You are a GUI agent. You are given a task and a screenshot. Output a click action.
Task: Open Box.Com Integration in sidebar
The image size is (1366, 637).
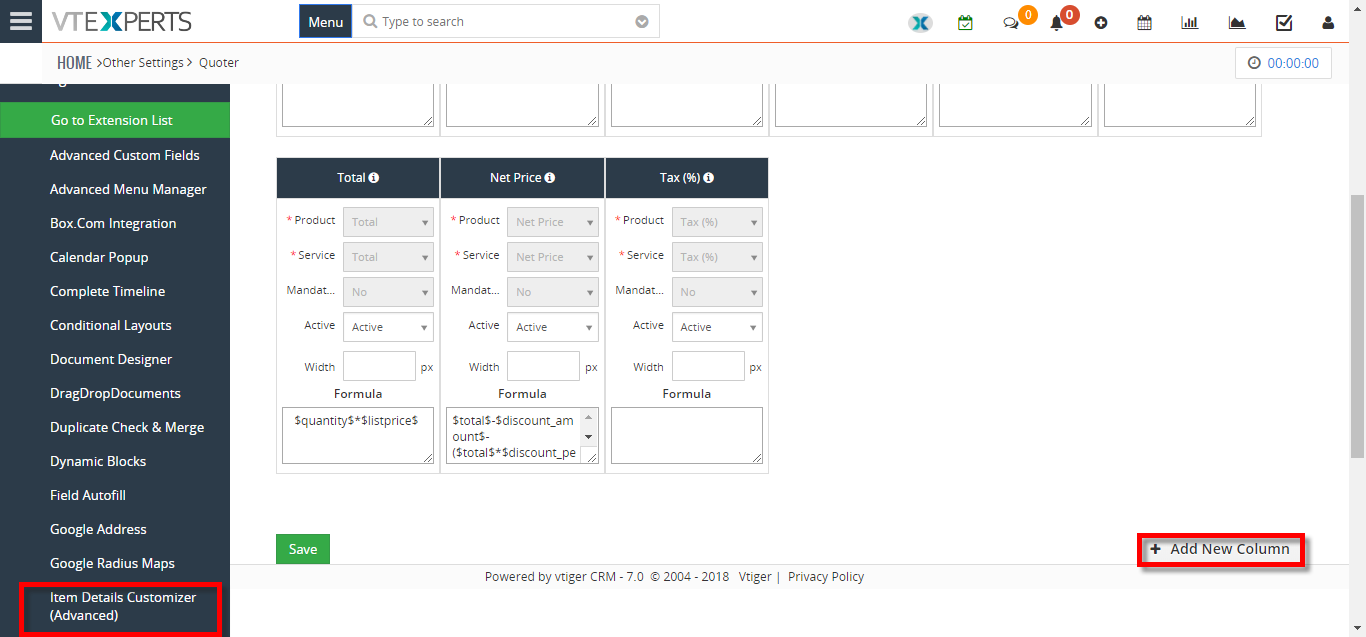[113, 223]
